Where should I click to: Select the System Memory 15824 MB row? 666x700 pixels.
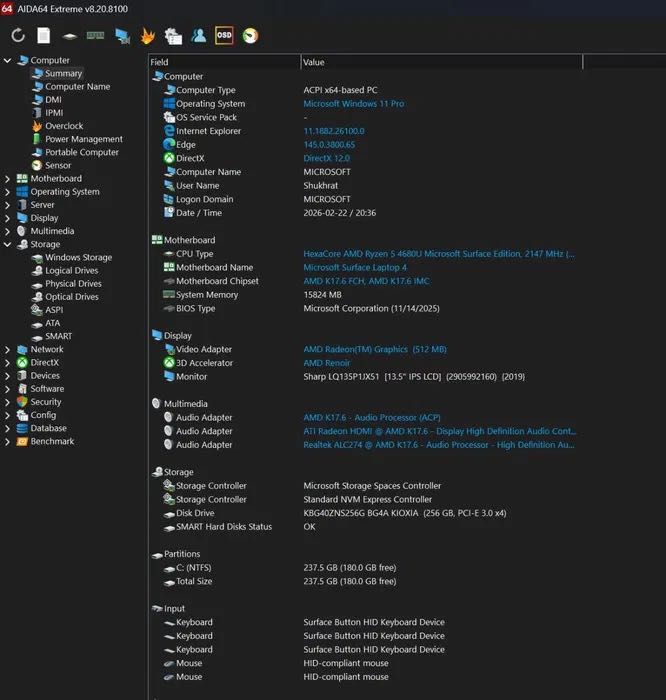tap(252, 295)
